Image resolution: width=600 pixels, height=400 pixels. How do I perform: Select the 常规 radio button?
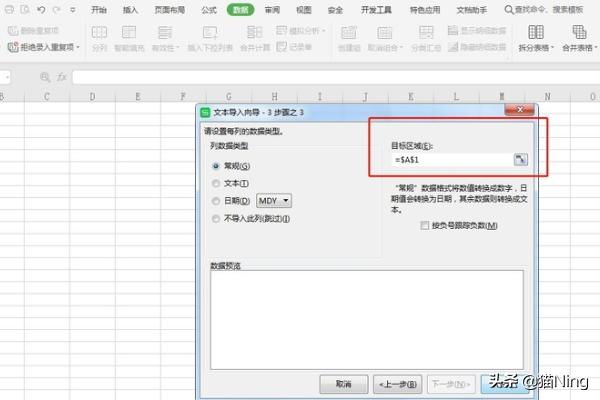[x=215, y=166]
